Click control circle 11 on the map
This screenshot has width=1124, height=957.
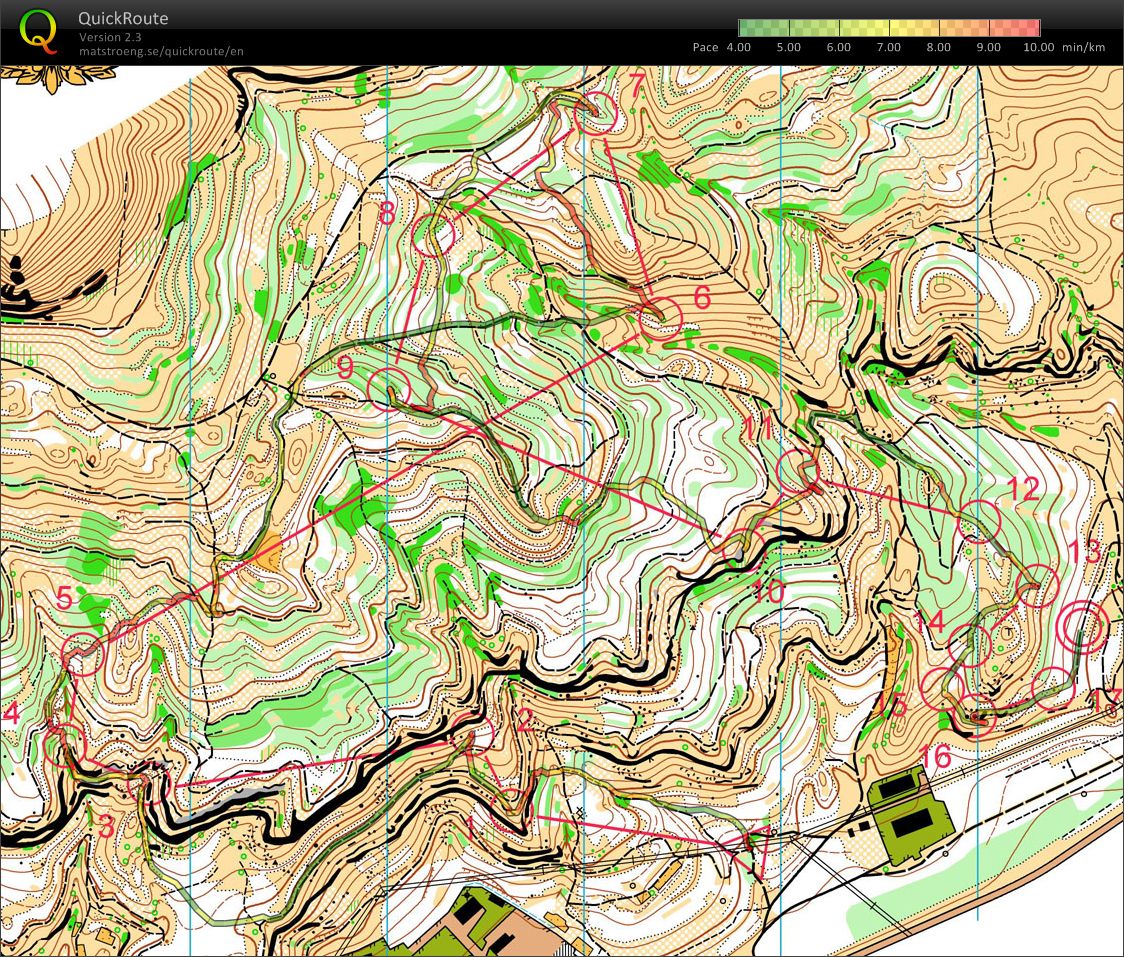[x=799, y=469]
